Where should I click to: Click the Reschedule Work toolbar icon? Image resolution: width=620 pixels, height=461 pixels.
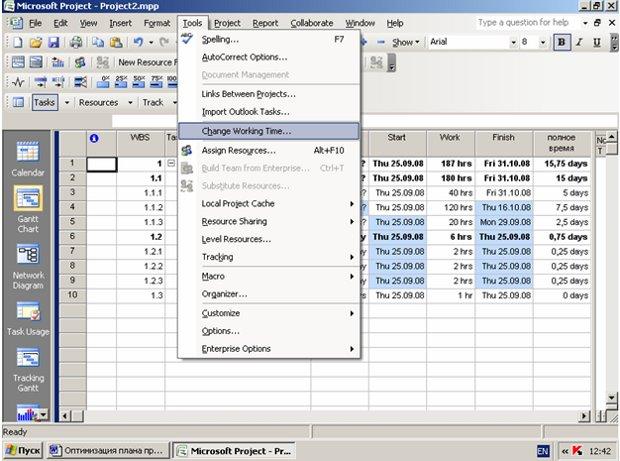click(58, 82)
